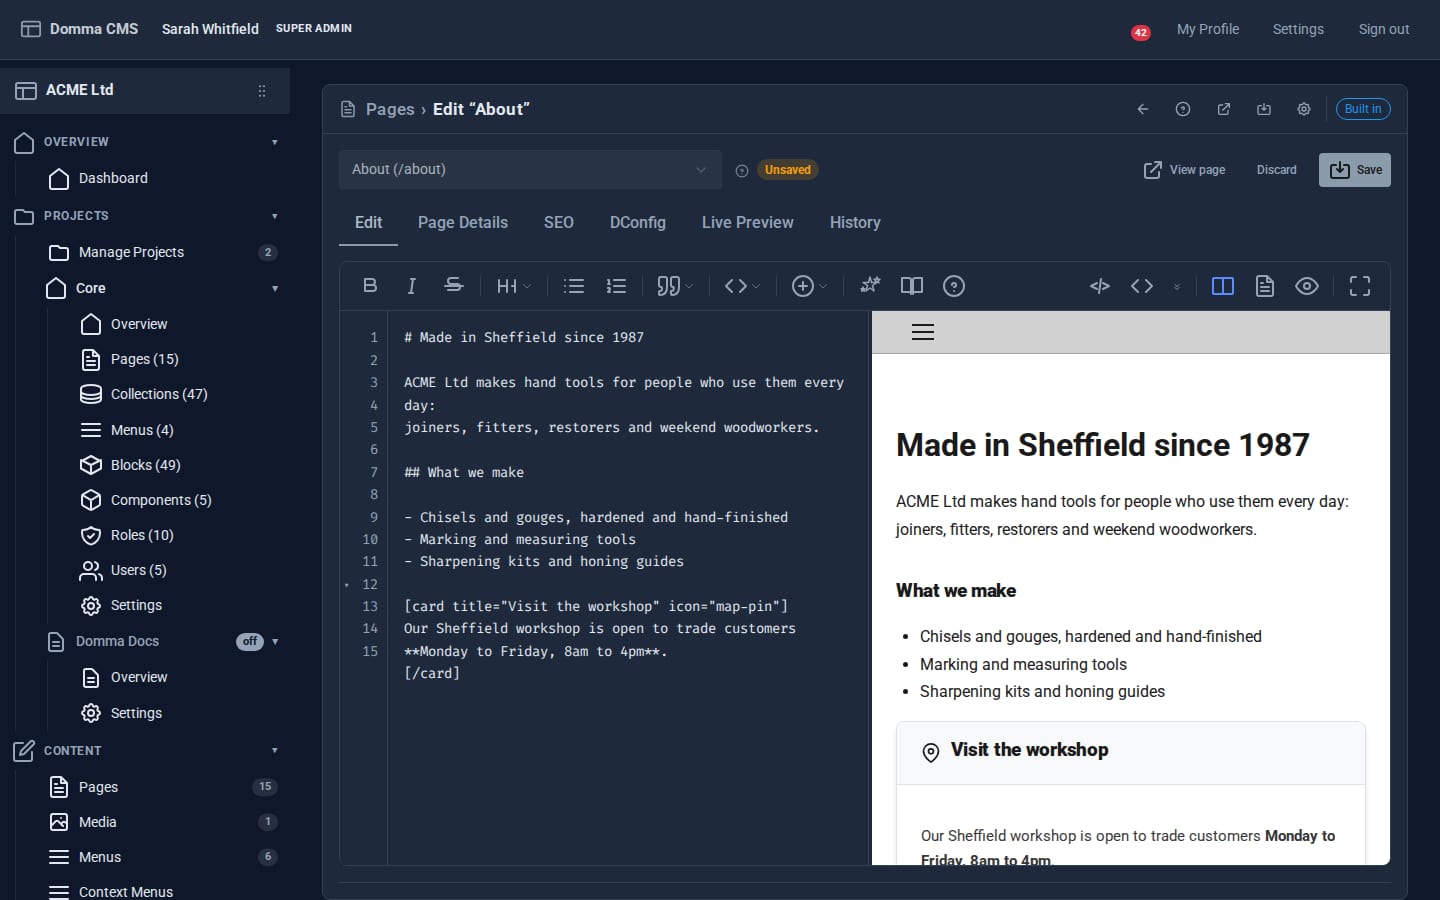
Task: Open Blocks (49) in Core tree
Action: (x=145, y=465)
